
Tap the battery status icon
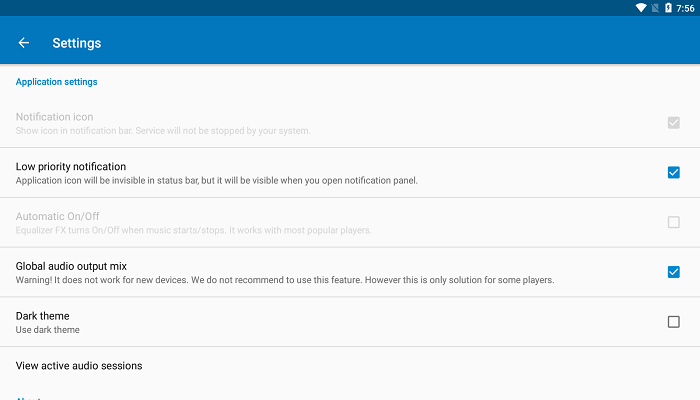tap(668, 8)
